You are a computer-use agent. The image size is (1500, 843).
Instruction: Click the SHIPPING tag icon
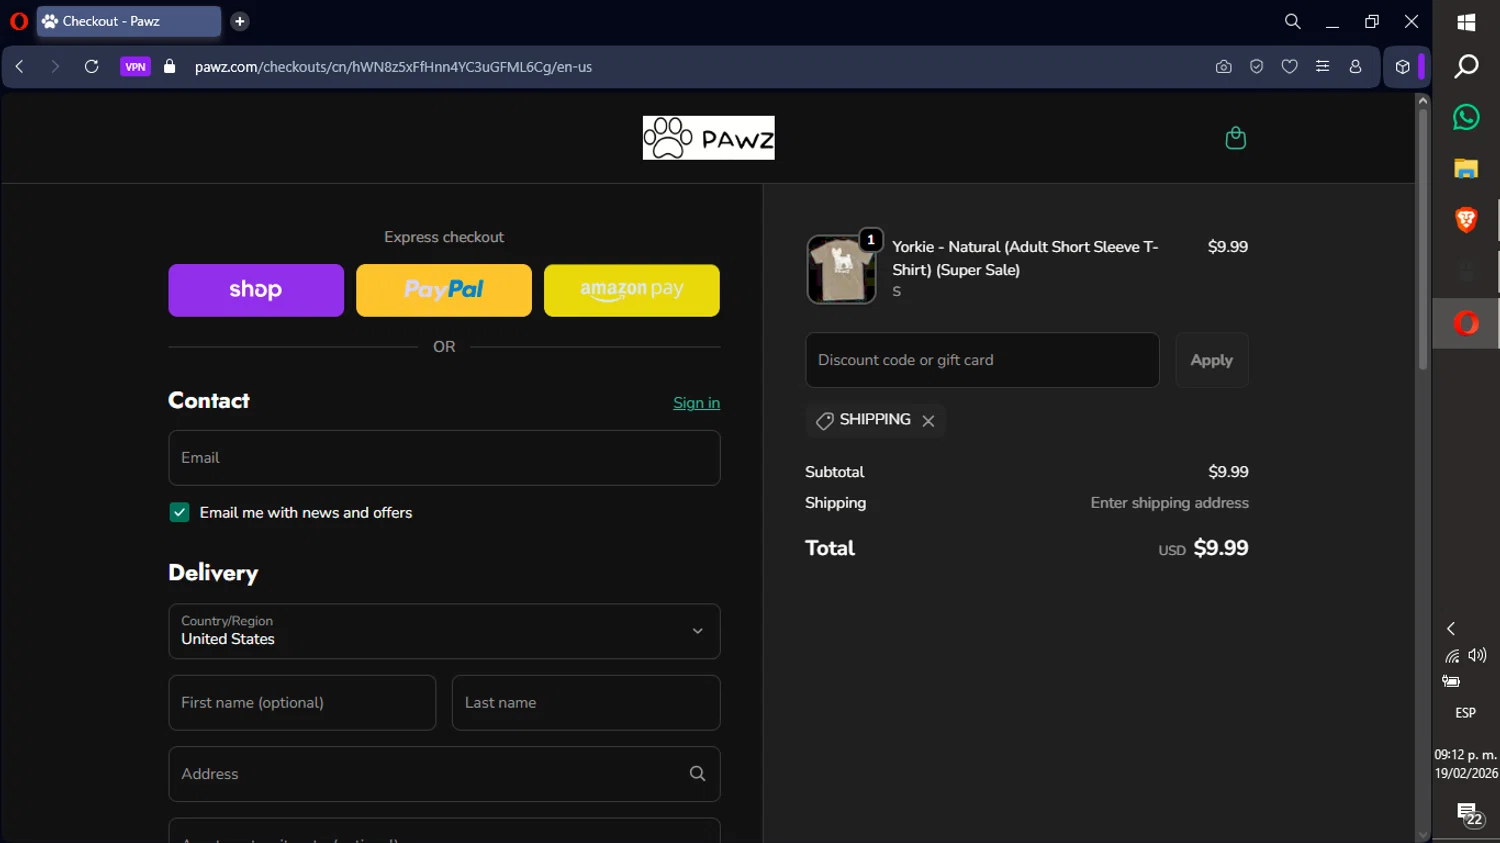pos(825,421)
